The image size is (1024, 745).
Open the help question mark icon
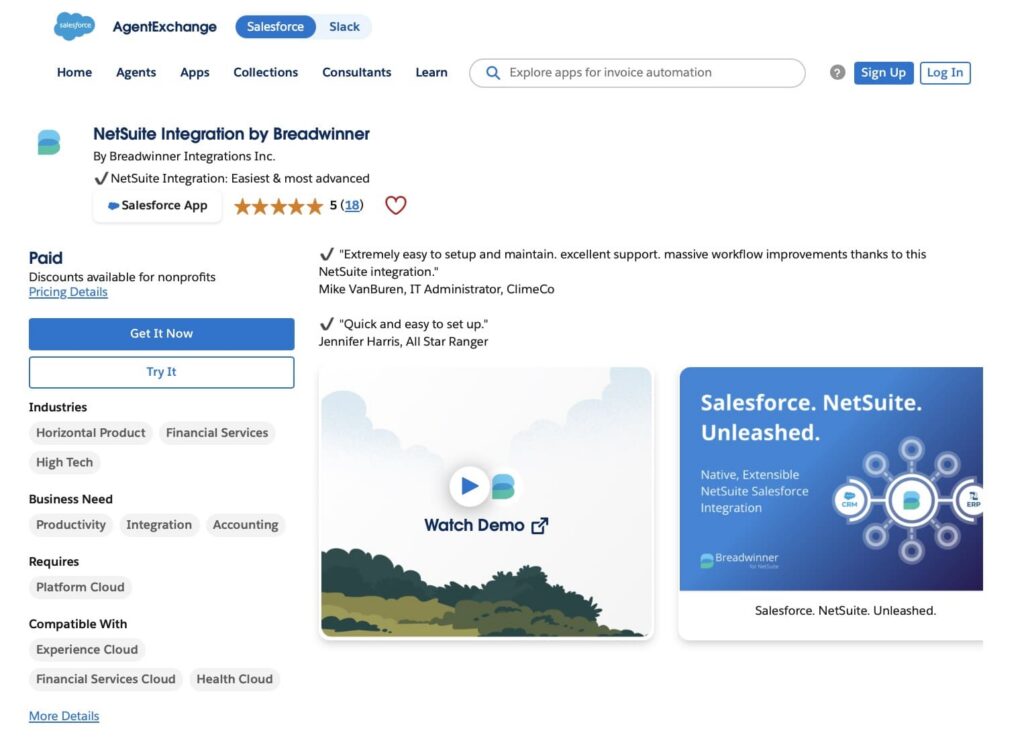point(837,72)
